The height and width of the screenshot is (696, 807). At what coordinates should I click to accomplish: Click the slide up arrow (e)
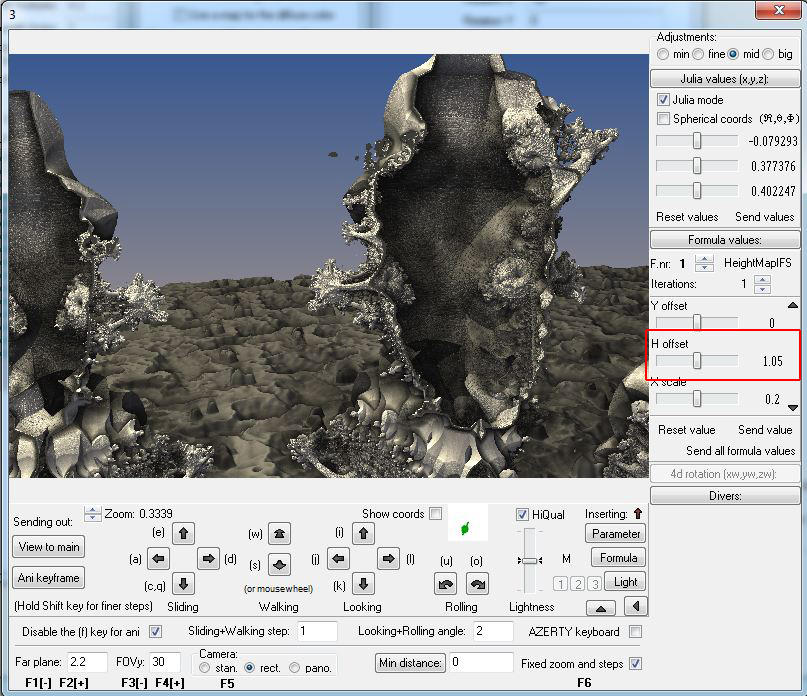pos(183,533)
